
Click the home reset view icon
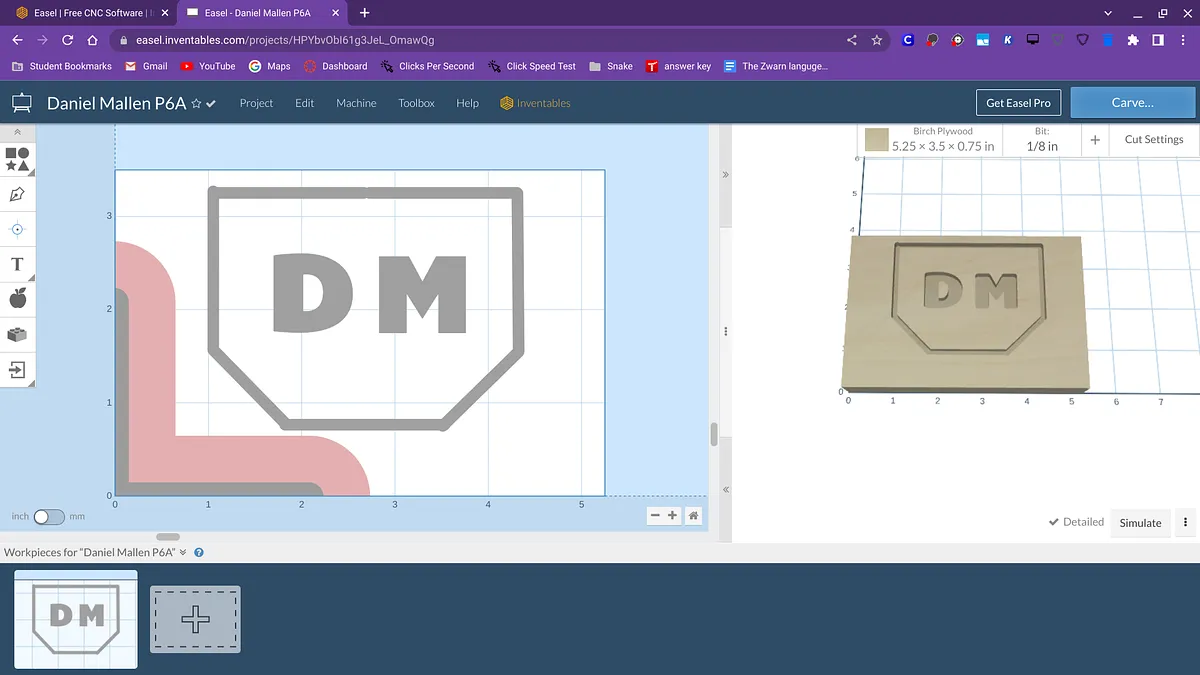(693, 516)
